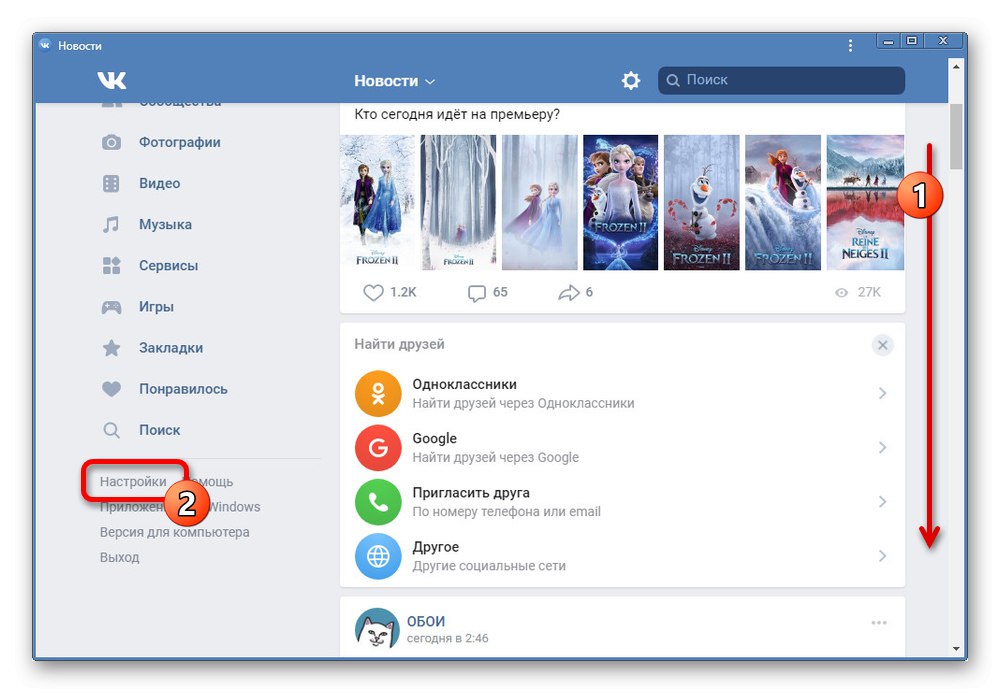Click the Пригласить друга option text

pyautogui.click(x=471, y=493)
